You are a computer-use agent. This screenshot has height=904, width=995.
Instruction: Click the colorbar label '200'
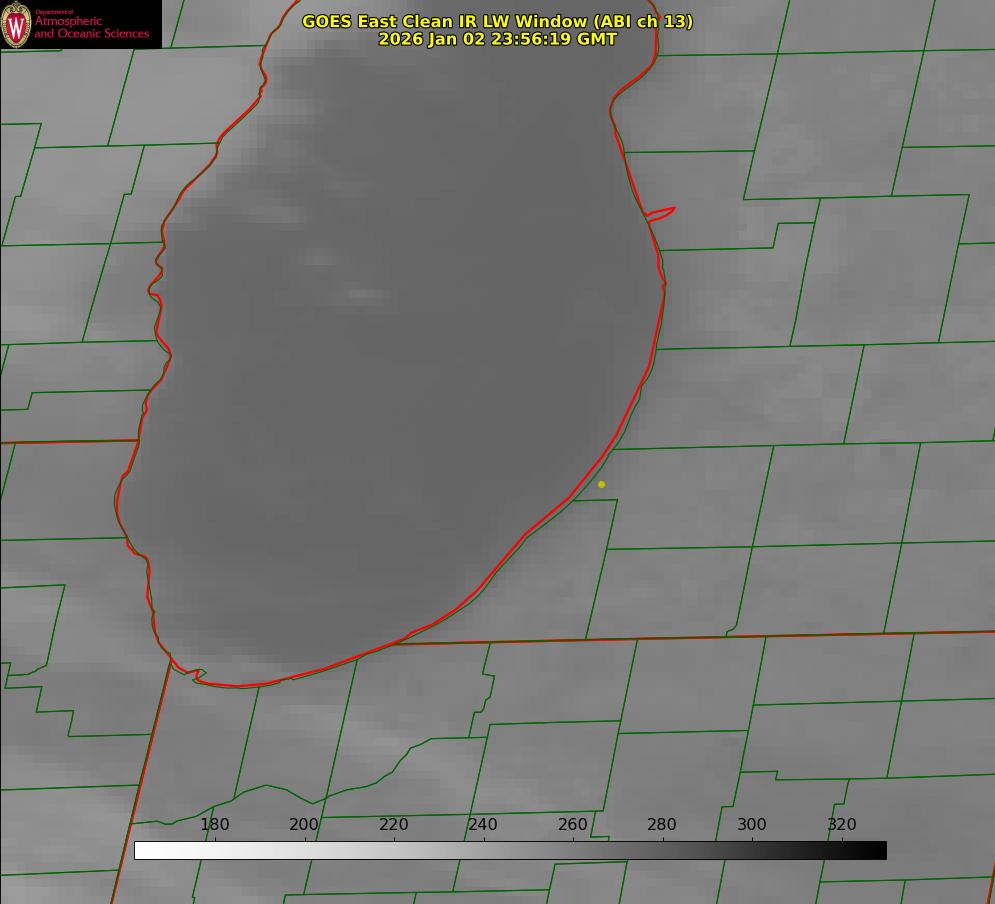click(x=304, y=824)
